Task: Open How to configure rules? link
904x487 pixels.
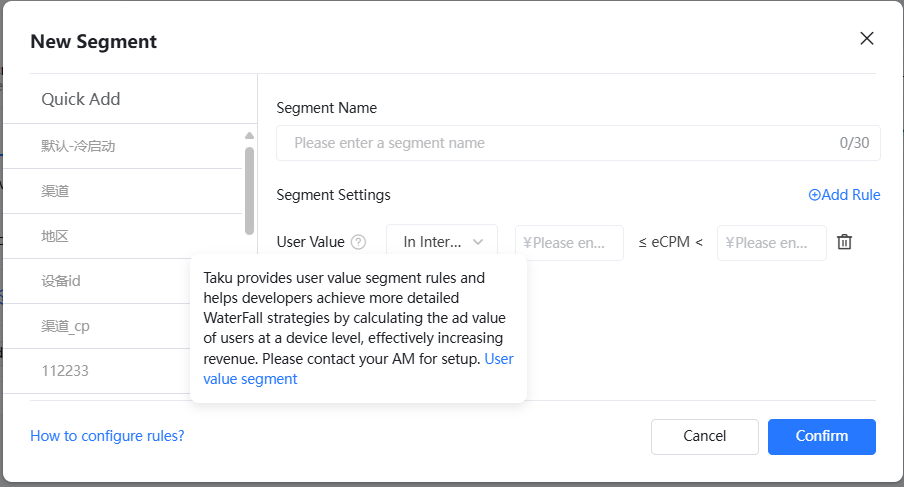Action: click(x=107, y=436)
